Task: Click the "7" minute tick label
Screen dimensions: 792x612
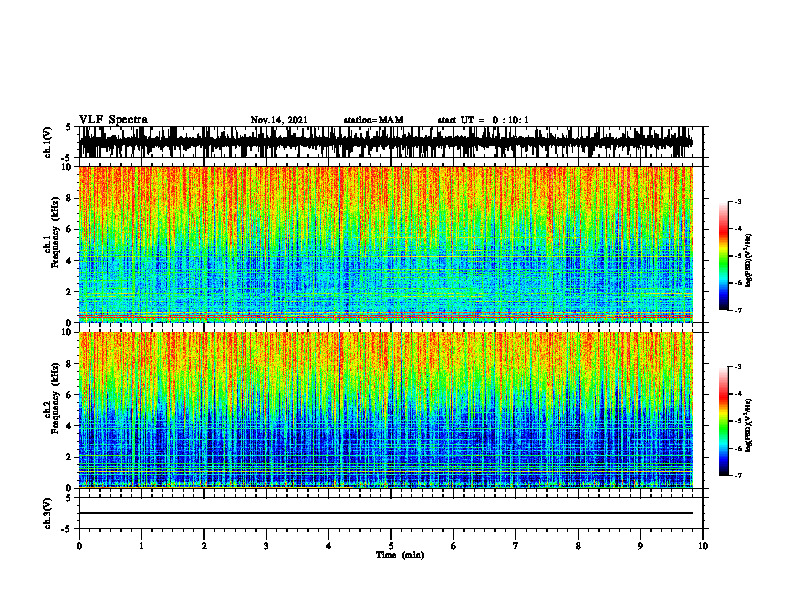Action: [x=516, y=546]
